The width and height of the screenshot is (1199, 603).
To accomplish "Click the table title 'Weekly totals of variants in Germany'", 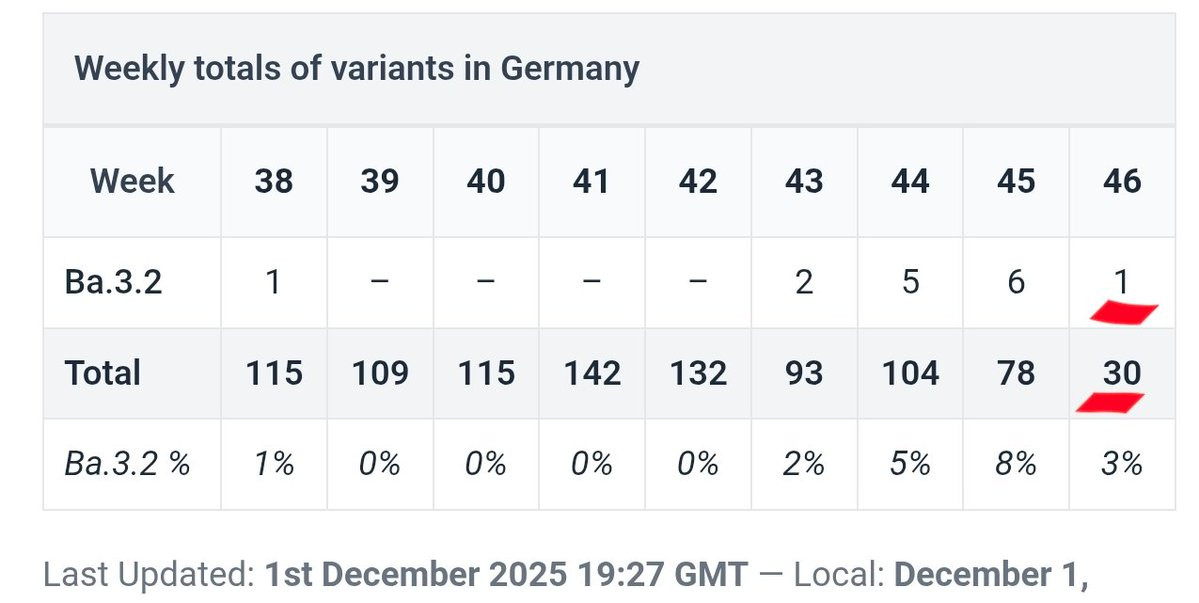I will 356,68.
